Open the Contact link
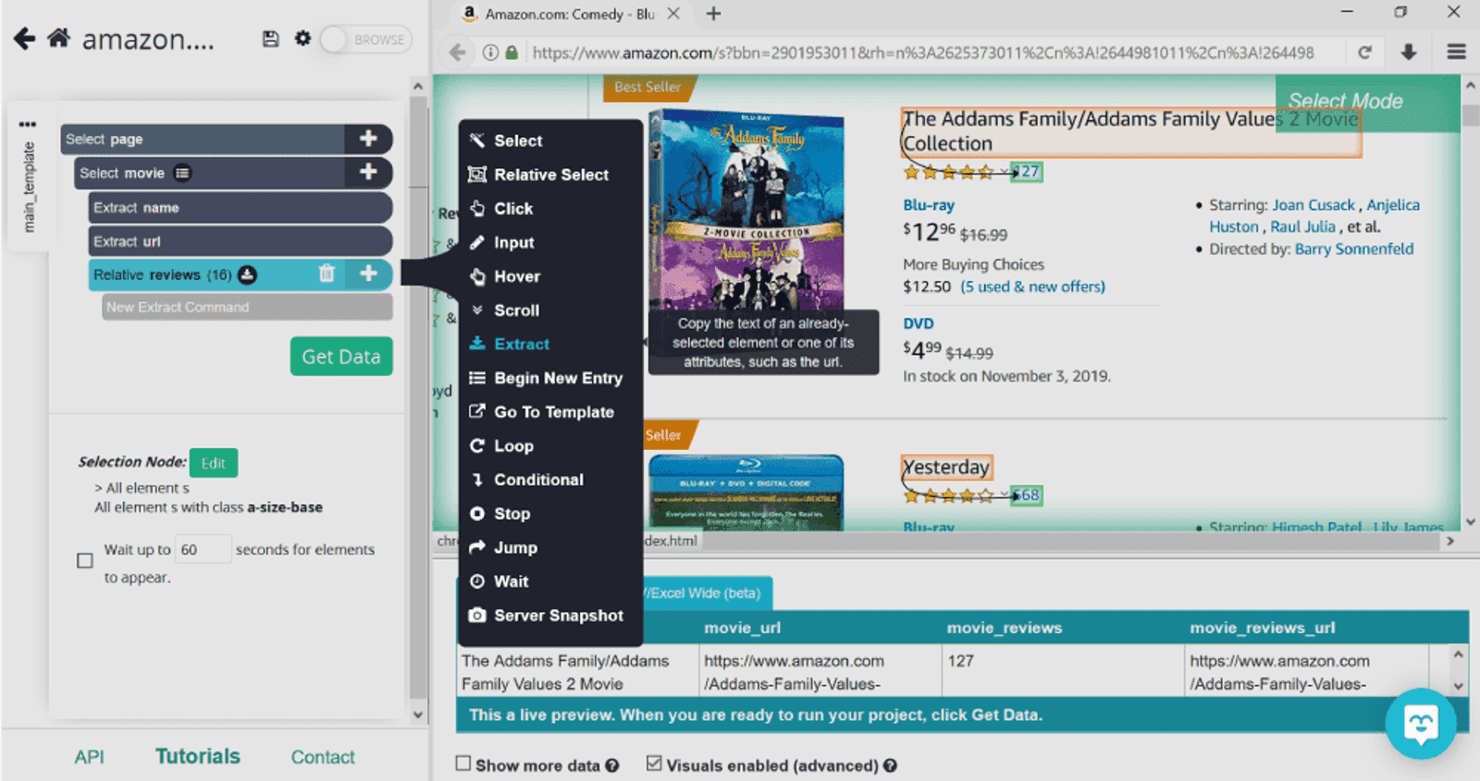1480x781 pixels. click(x=323, y=757)
